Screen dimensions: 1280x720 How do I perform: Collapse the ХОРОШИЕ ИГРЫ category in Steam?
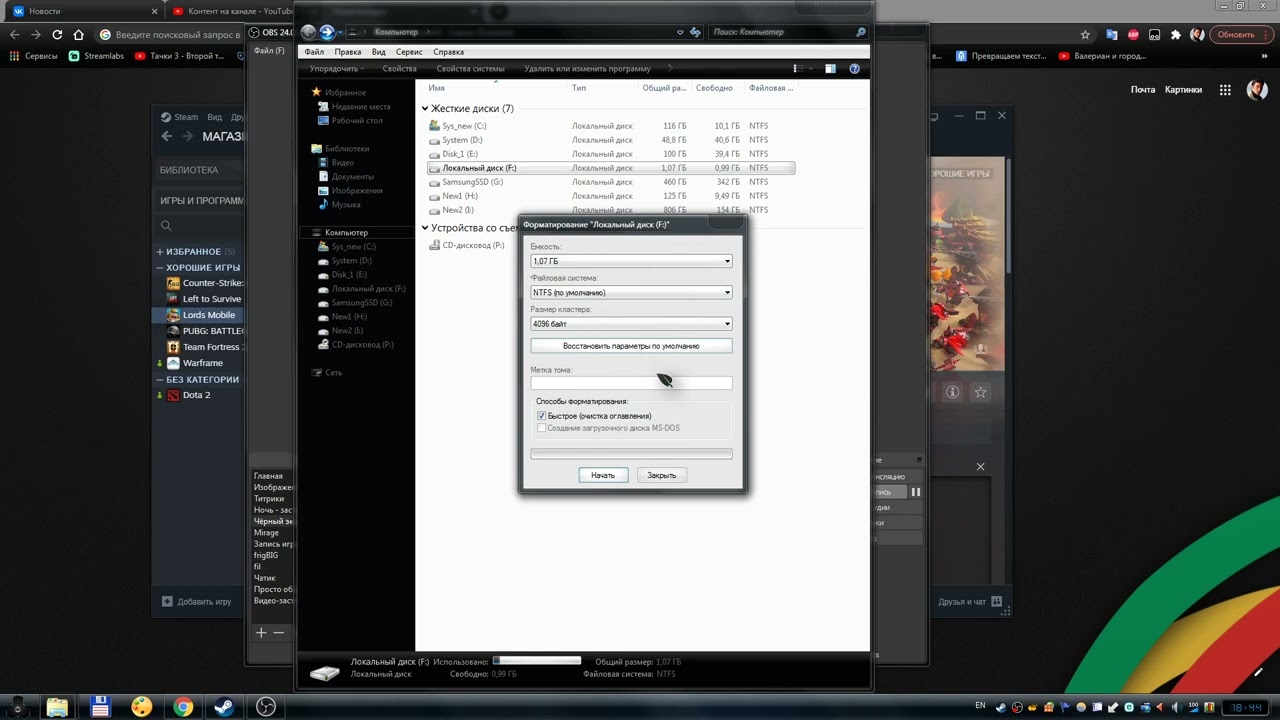coord(160,268)
